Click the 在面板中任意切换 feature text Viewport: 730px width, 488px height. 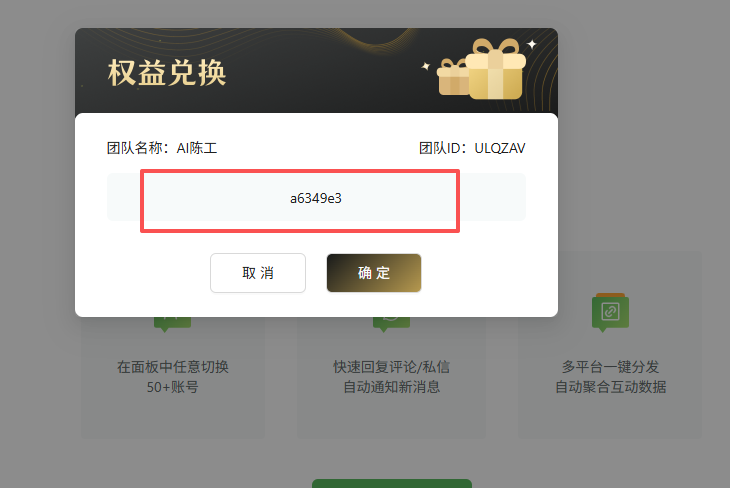click(x=173, y=367)
